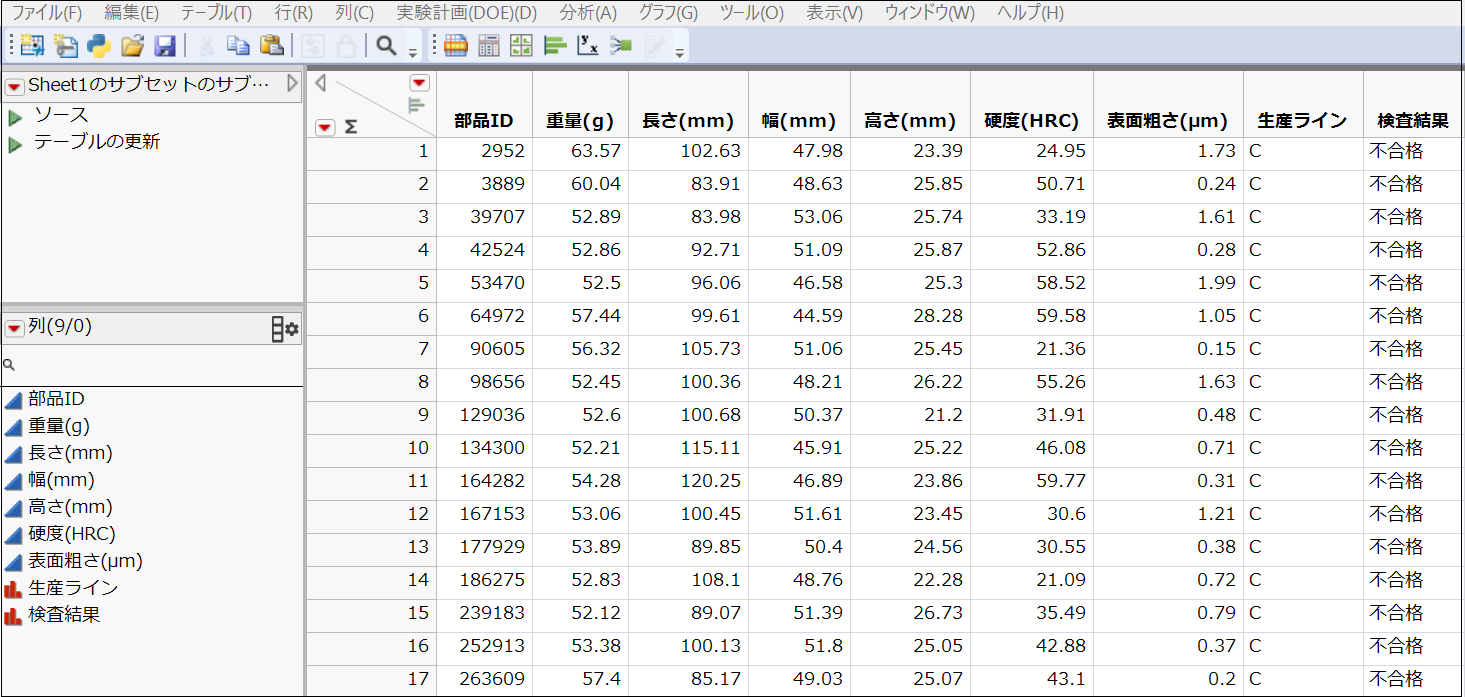This screenshot has width=1465, height=697.
Task: Open column panel settings grid-gear icon
Action: pos(285,328)
